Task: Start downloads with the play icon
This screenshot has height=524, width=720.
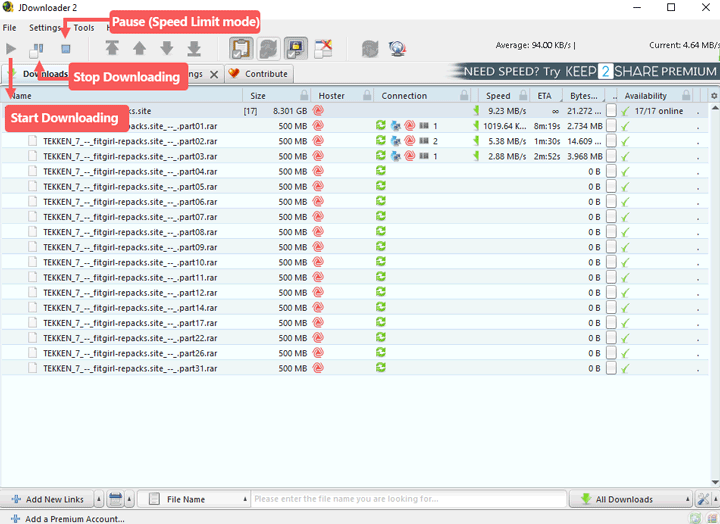Action: (11, 48)
